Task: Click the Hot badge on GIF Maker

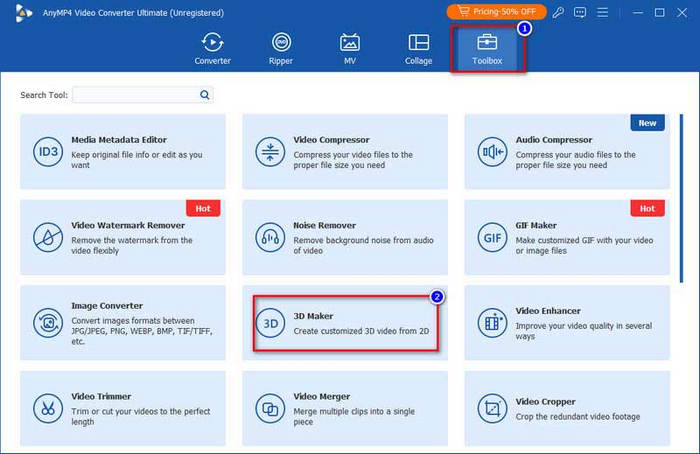Action: 647,208
